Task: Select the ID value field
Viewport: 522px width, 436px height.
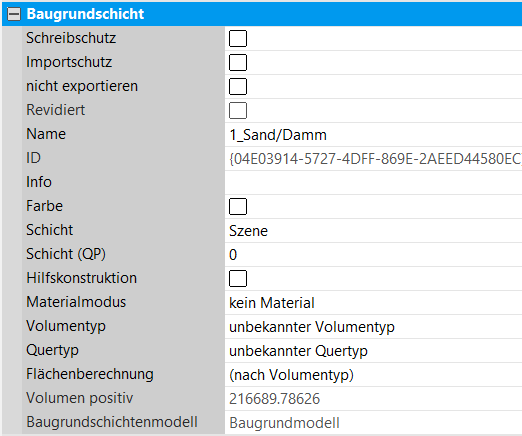Action: (x=373, y=159)
